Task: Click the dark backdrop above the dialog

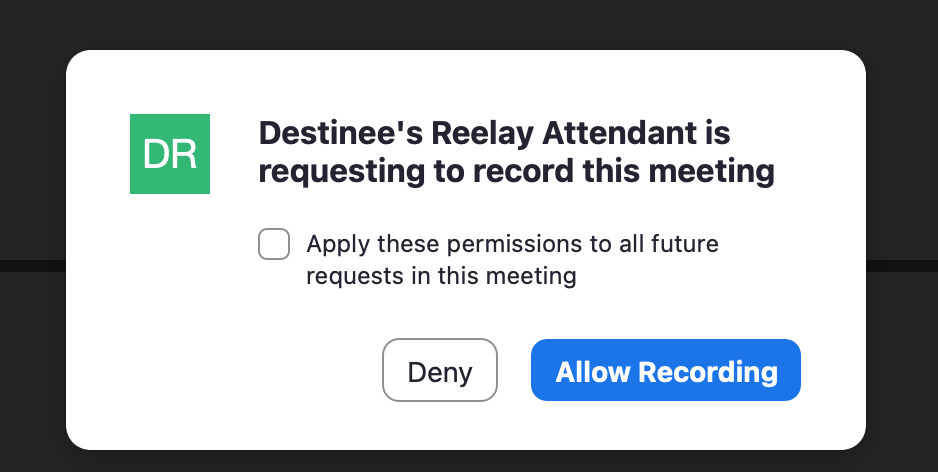Action: 469,24
